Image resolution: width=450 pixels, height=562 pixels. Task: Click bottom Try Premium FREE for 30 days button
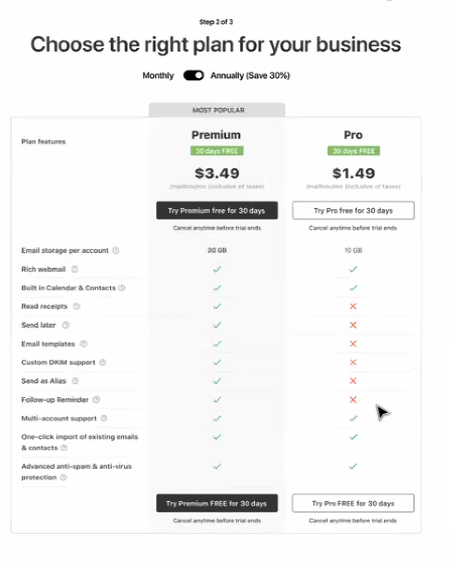(x=217, y=503)
